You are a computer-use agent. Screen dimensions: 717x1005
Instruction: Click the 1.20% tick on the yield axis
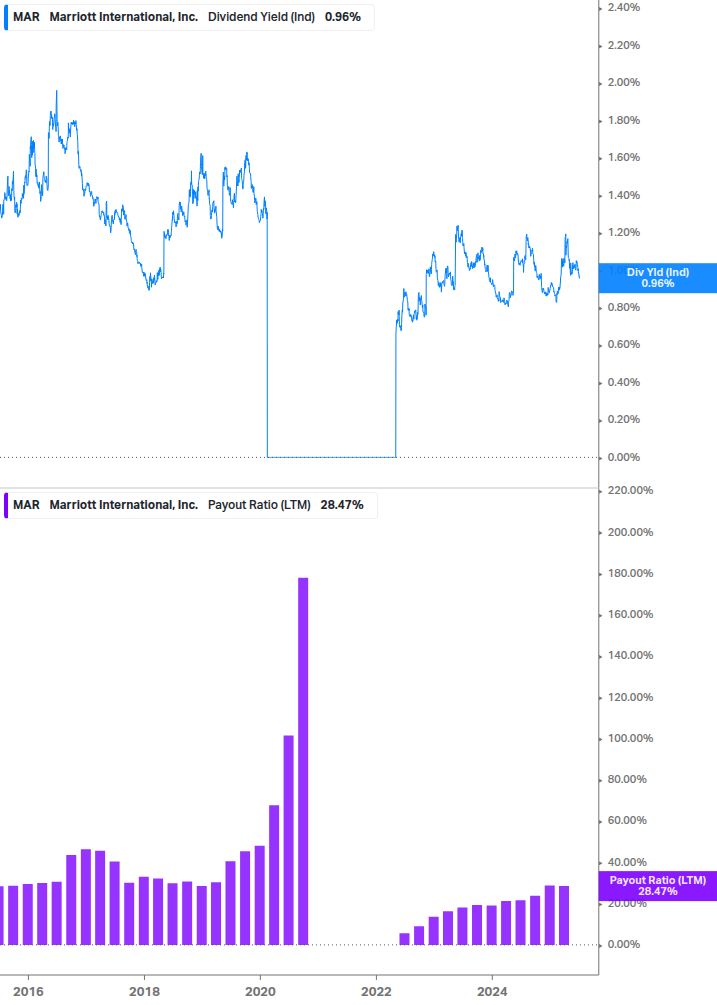[623, 233]
